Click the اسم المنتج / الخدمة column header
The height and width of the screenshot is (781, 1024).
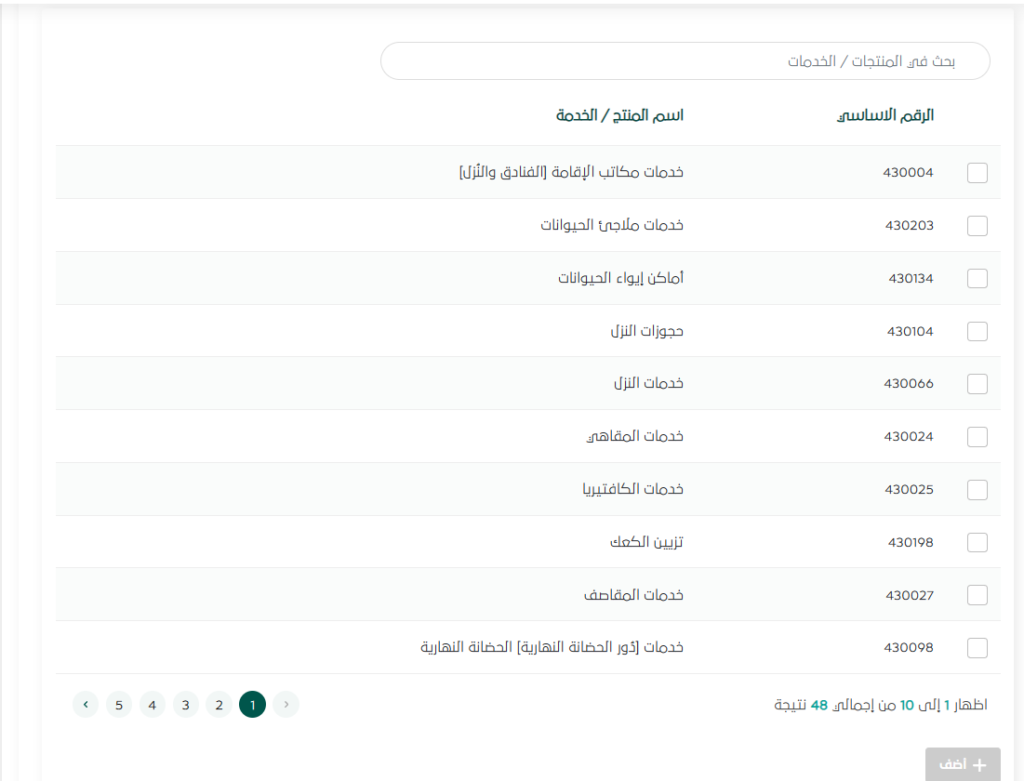620,115
